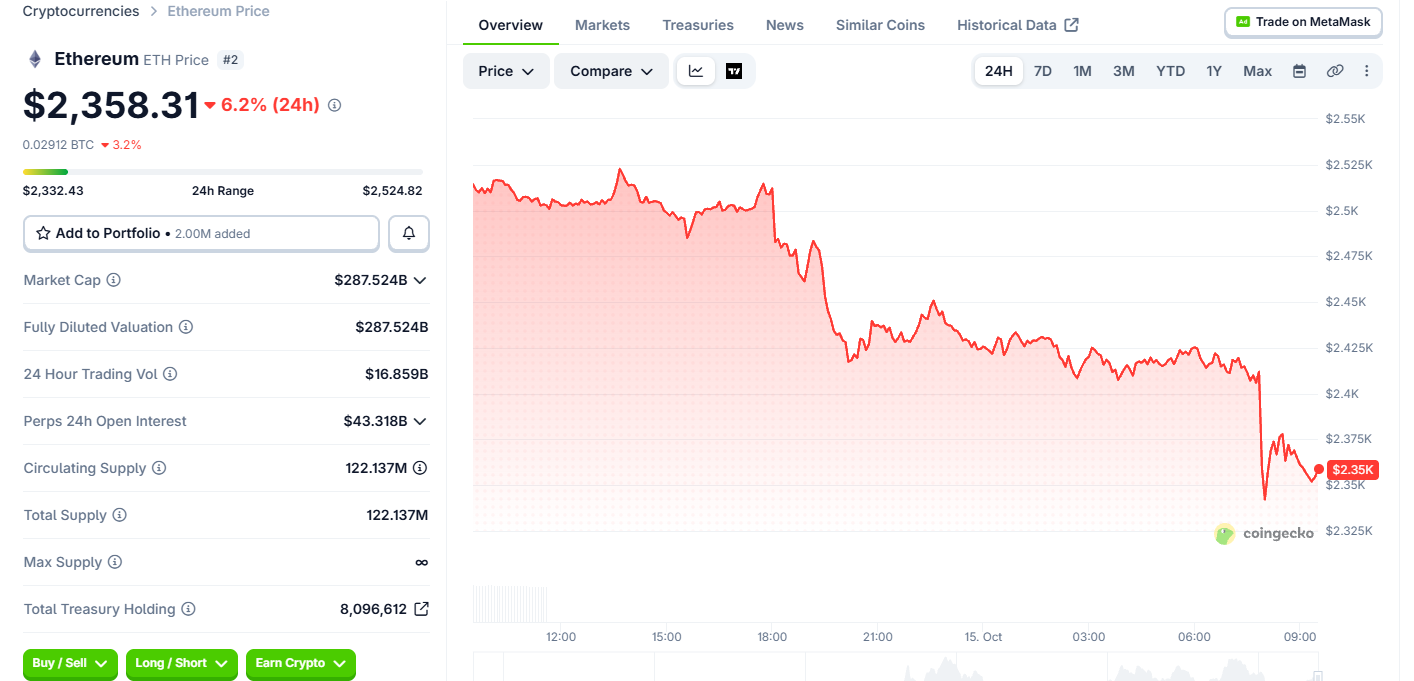Click the bell price alert icon
The height and width of the screenshot is (681, 1414).
point(409,233)
